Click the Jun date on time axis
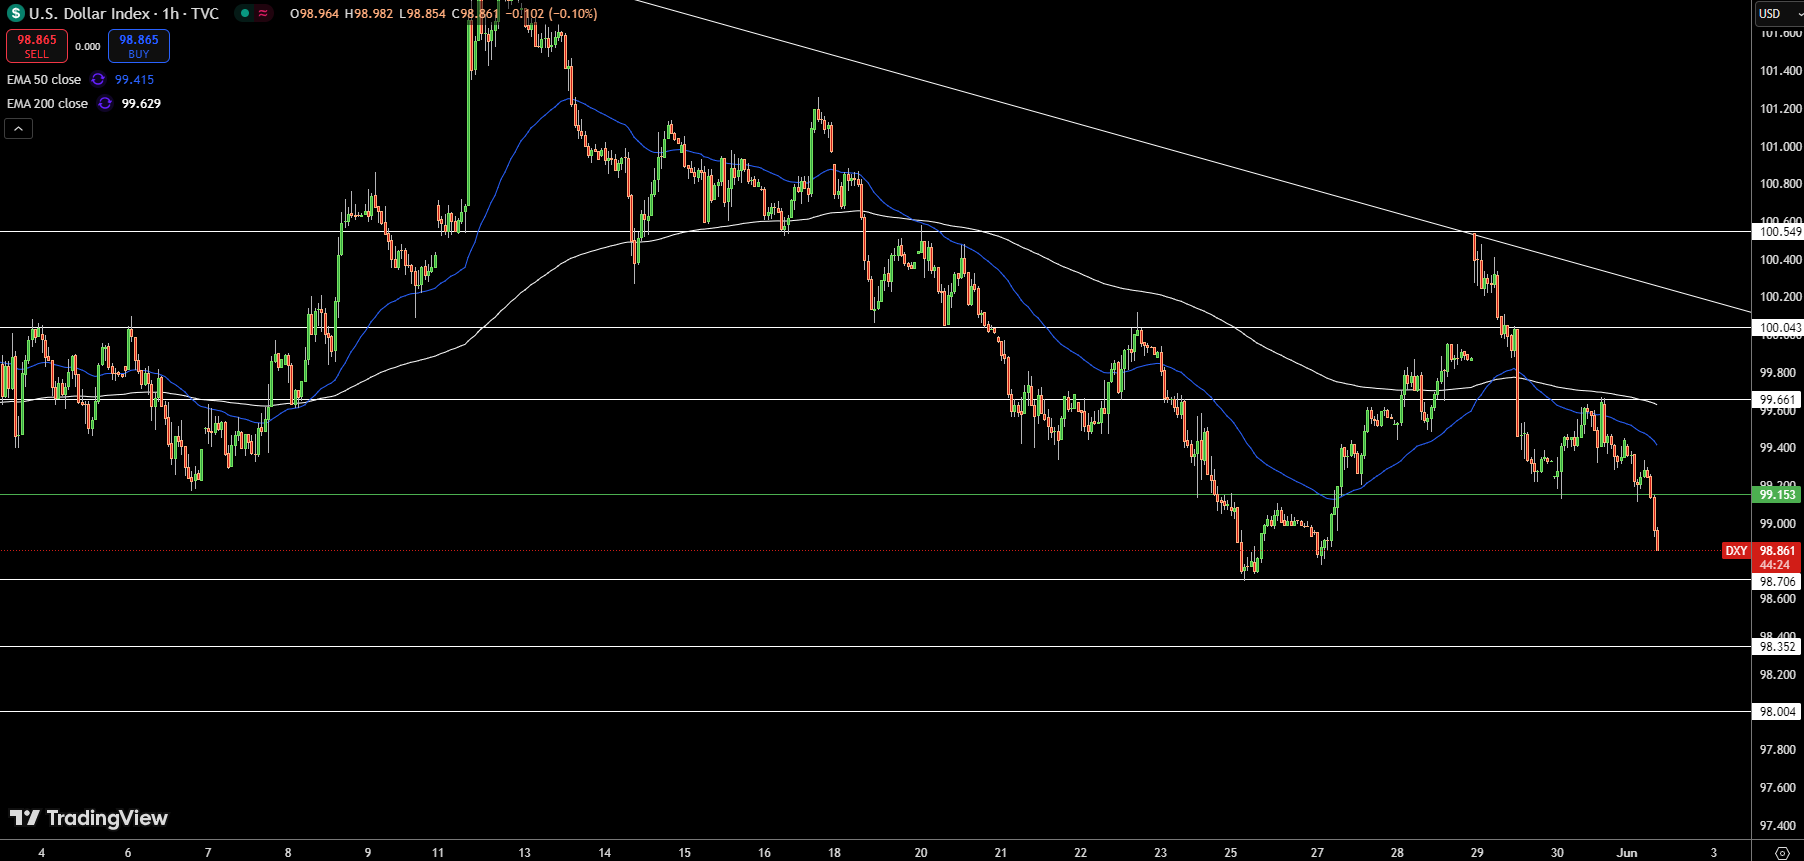Viewport: 1804px width, 861px height. pos(1627,853)
